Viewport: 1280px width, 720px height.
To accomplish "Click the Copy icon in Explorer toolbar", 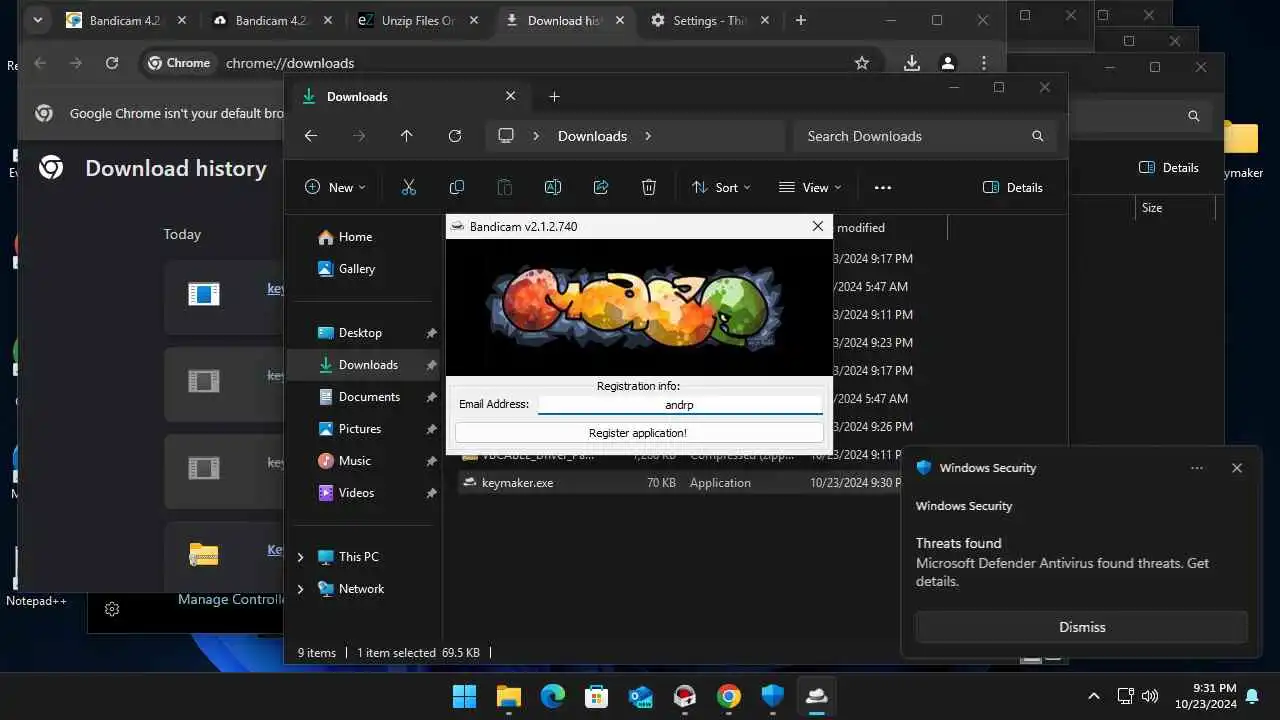I will (457, 187).
